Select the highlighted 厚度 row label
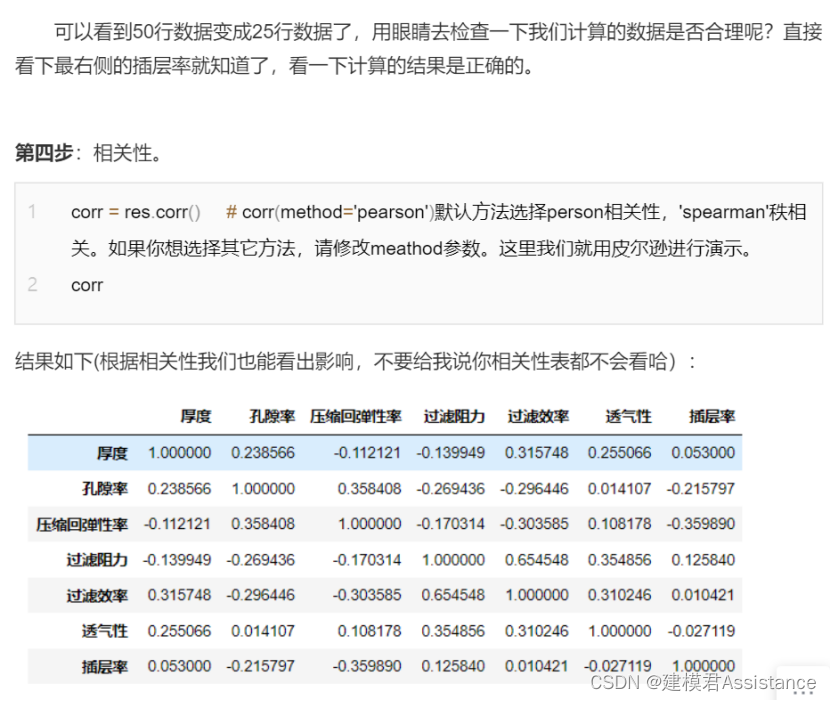The image size is (831, 701). point(112,453)
